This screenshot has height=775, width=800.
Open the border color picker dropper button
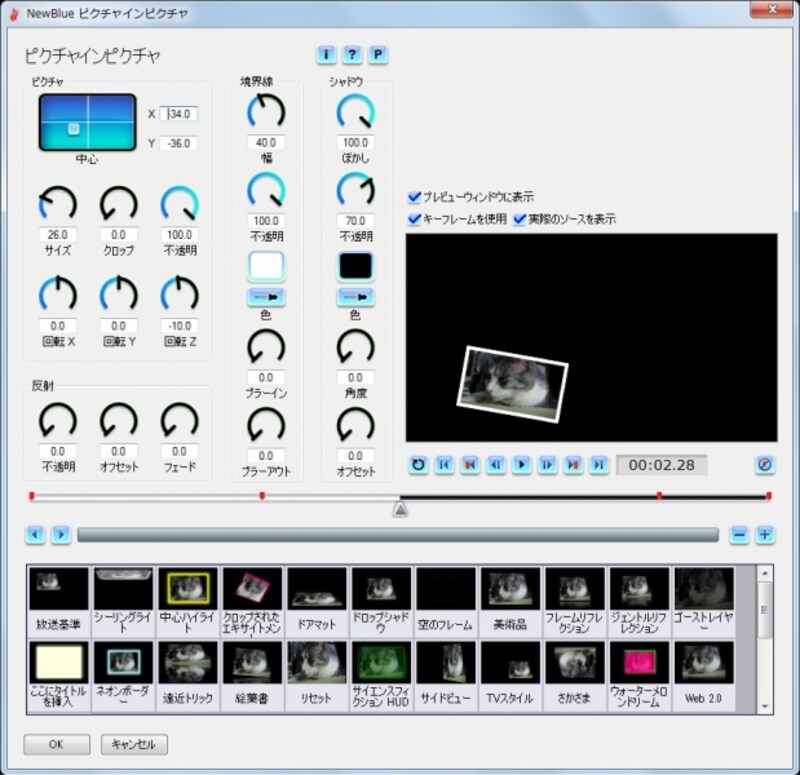[266, 296]
